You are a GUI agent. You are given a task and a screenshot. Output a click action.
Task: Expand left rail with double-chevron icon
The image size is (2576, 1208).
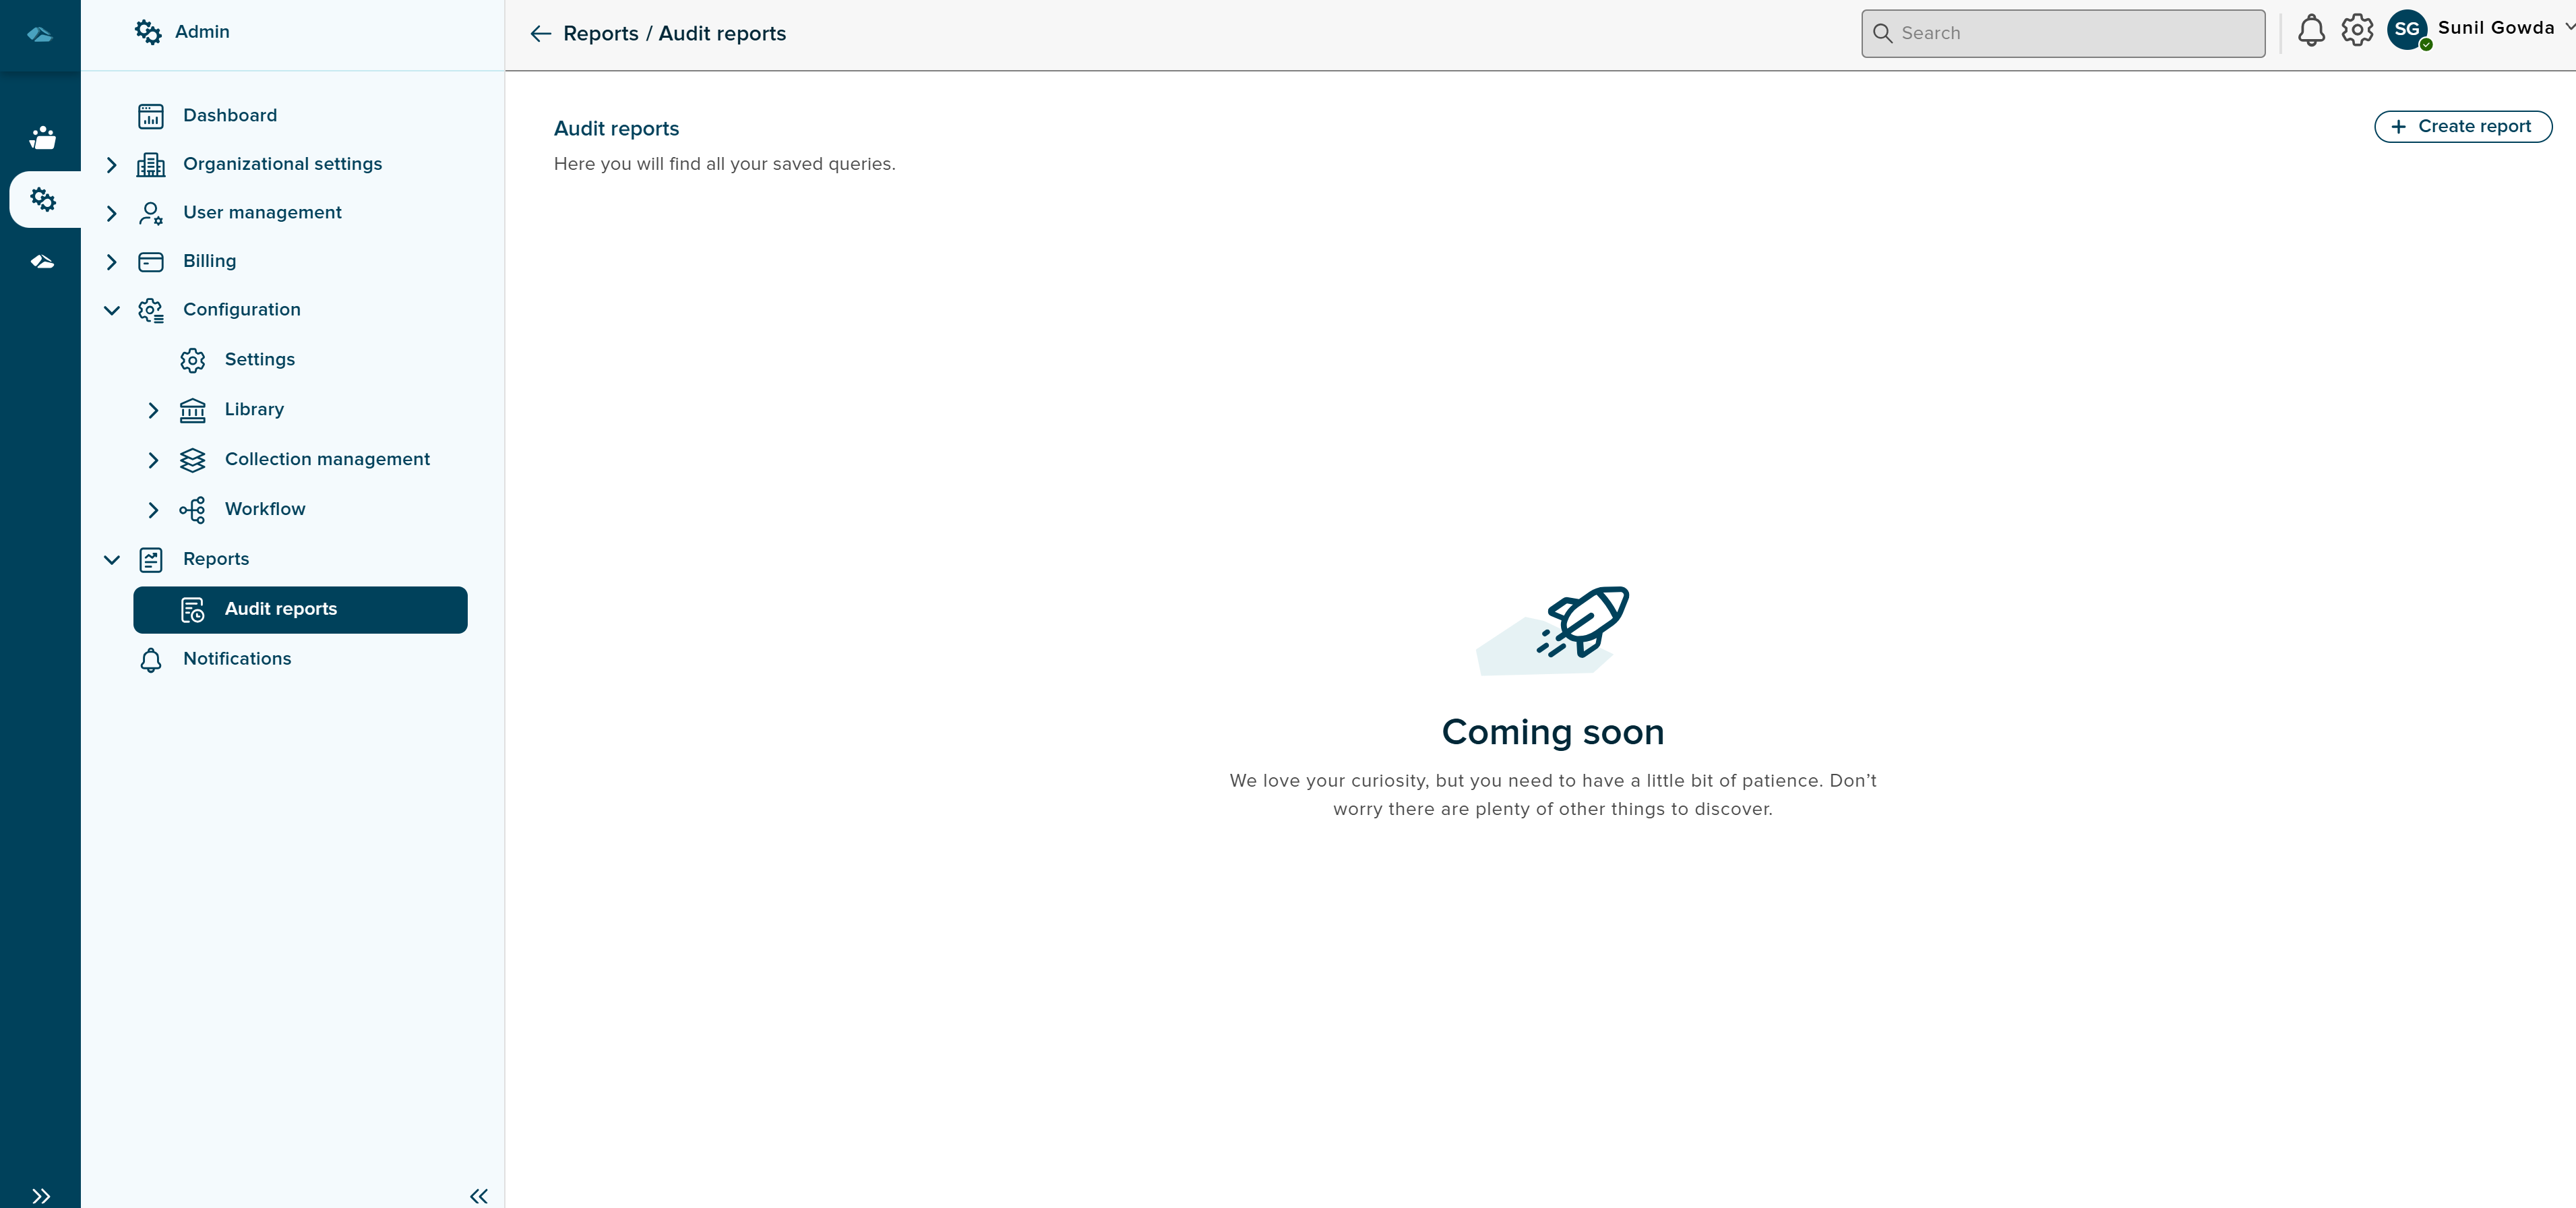pos(40,1195)
